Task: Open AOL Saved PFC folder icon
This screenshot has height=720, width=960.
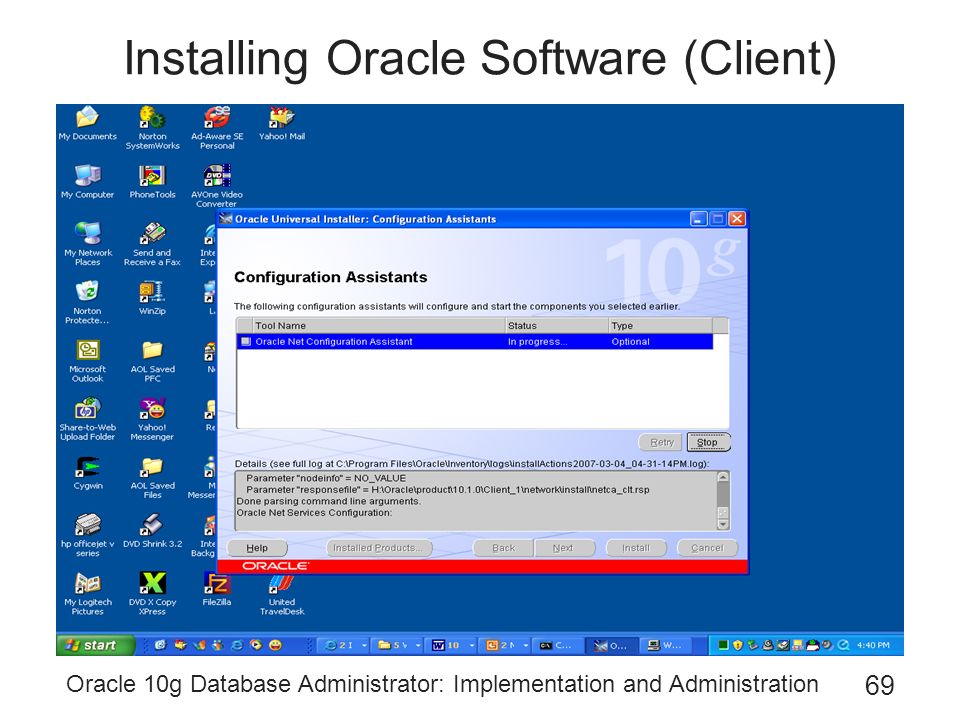Action: point(152,360)
